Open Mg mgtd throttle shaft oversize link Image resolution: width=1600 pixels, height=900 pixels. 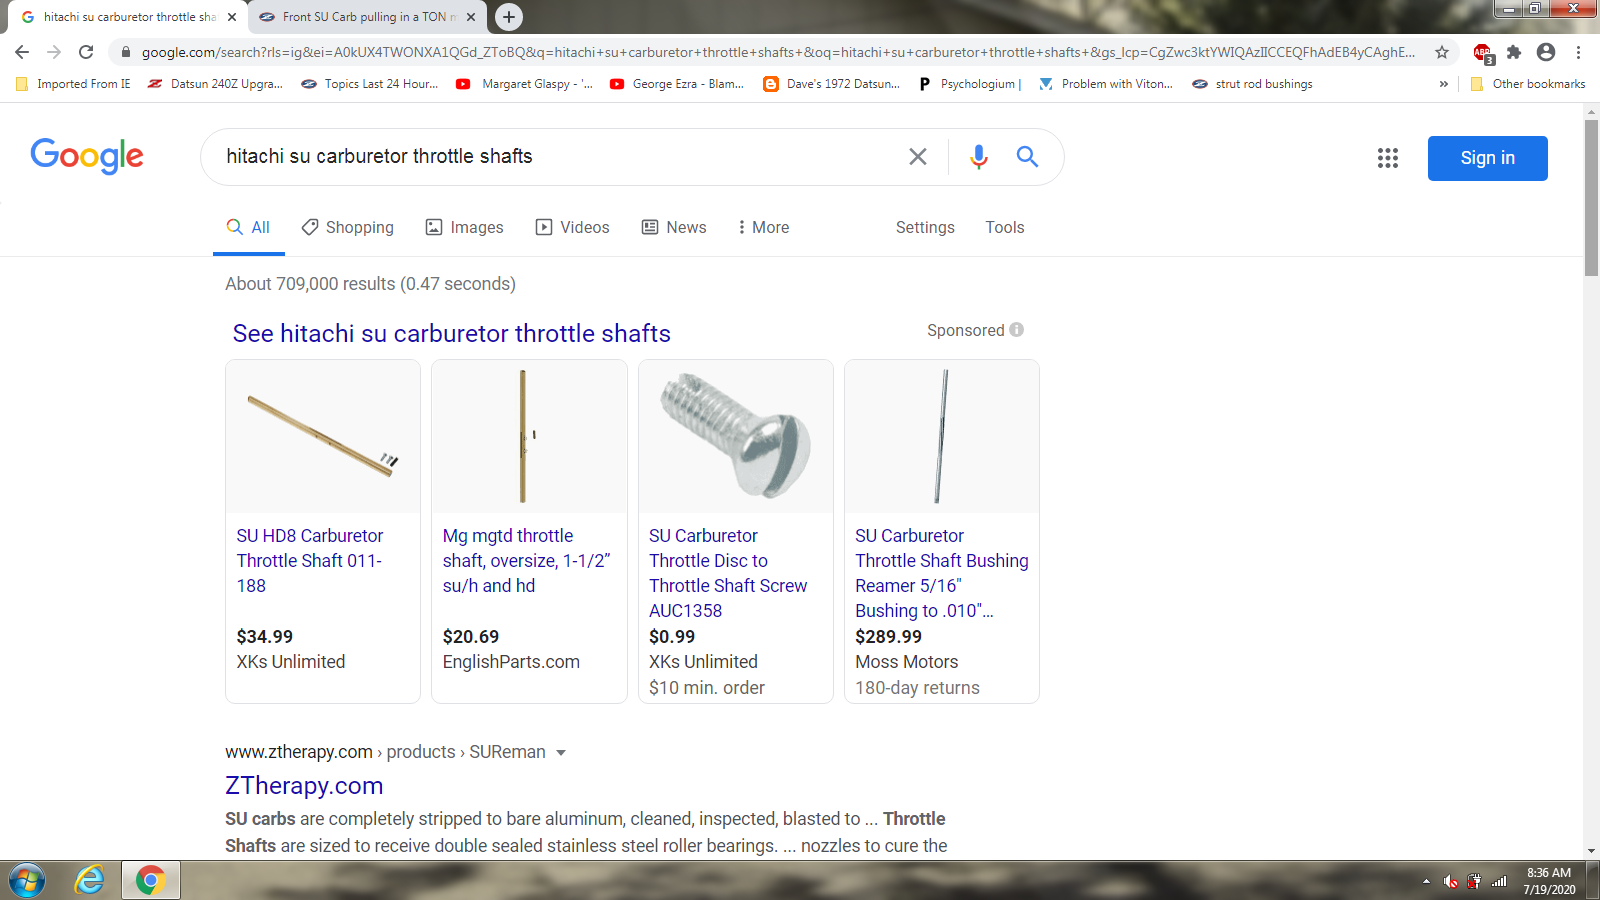526,561
